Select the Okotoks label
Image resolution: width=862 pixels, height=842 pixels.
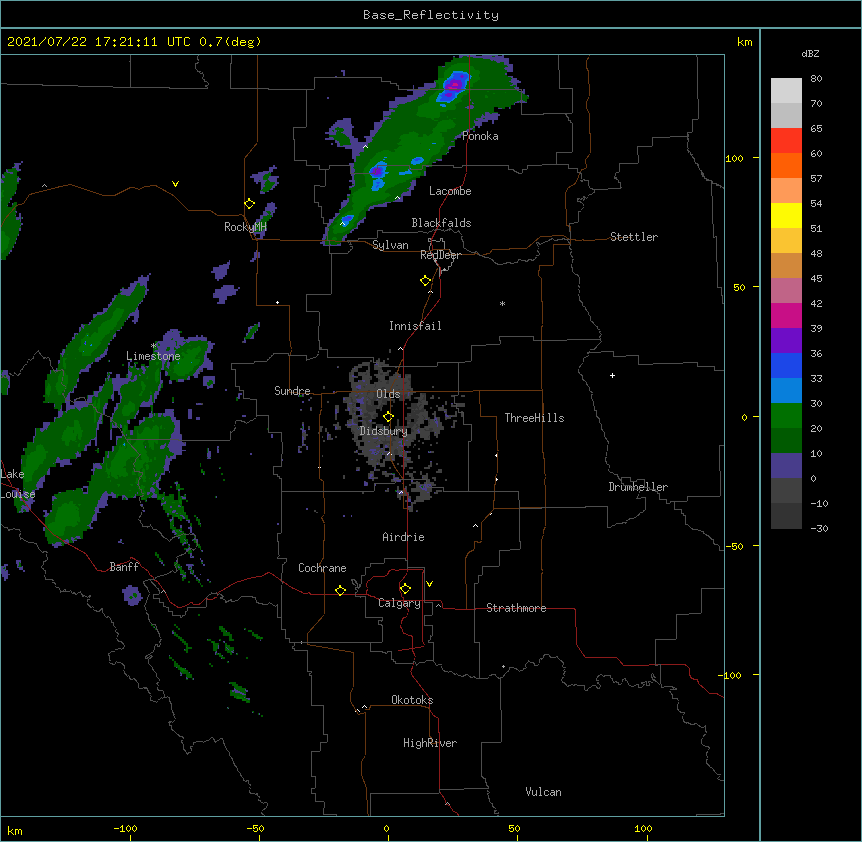412,700
